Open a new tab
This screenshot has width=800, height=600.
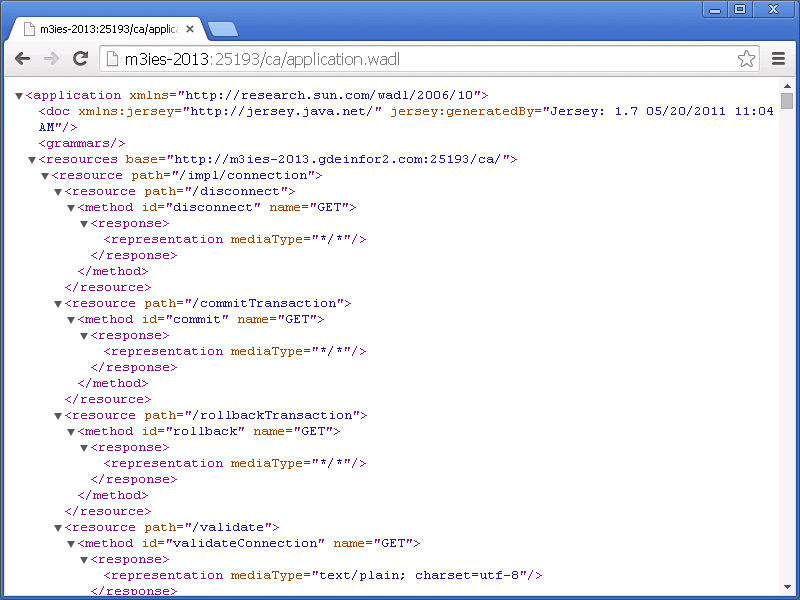[222, 29]
